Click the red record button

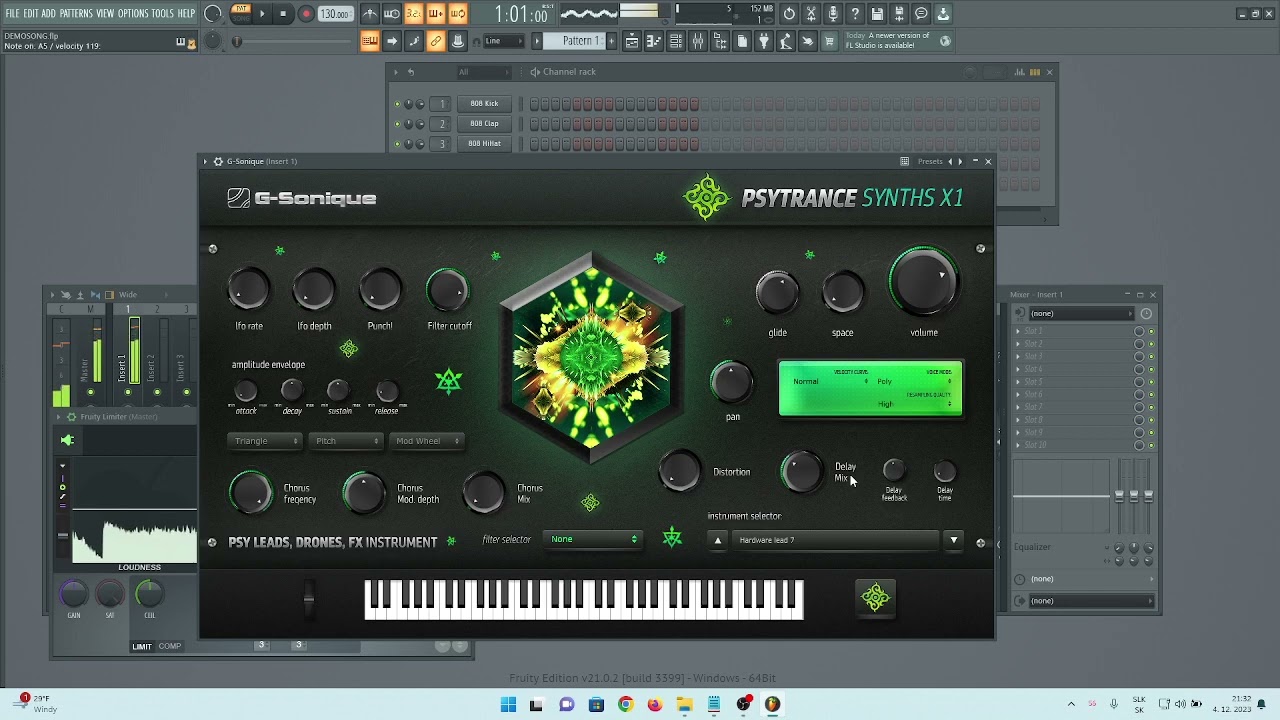click(x=306, y=14)
